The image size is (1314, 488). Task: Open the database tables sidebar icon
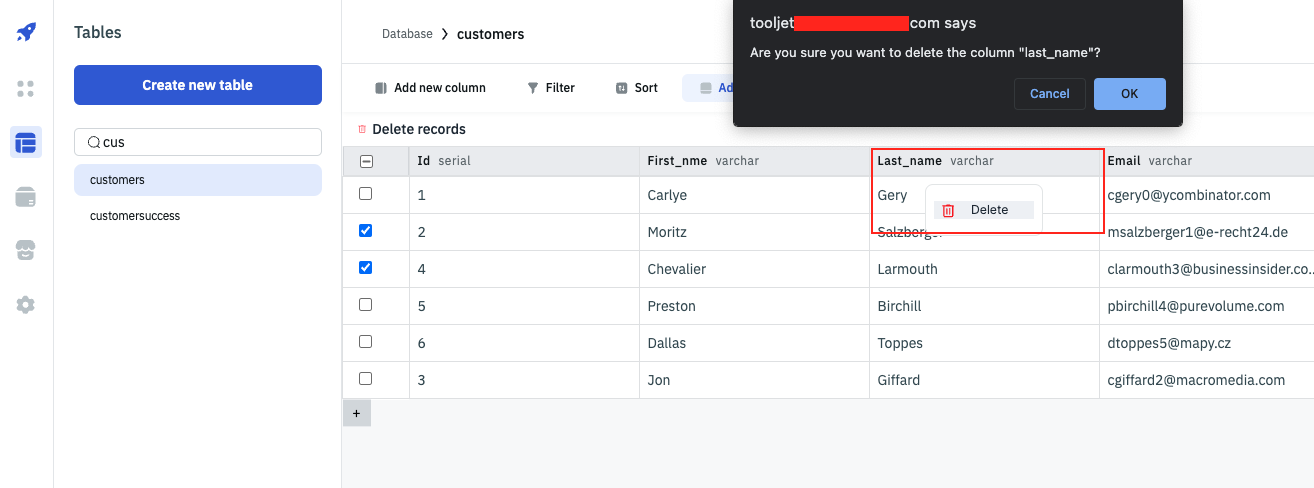tap(26, 143)
